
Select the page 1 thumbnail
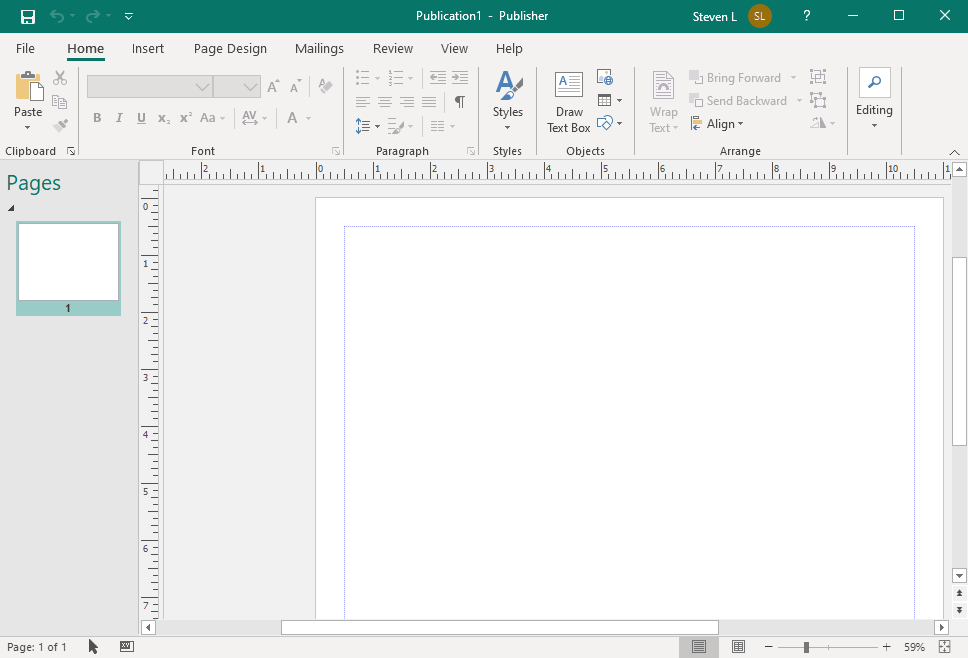pyautogui.click(x=68, y=262)
